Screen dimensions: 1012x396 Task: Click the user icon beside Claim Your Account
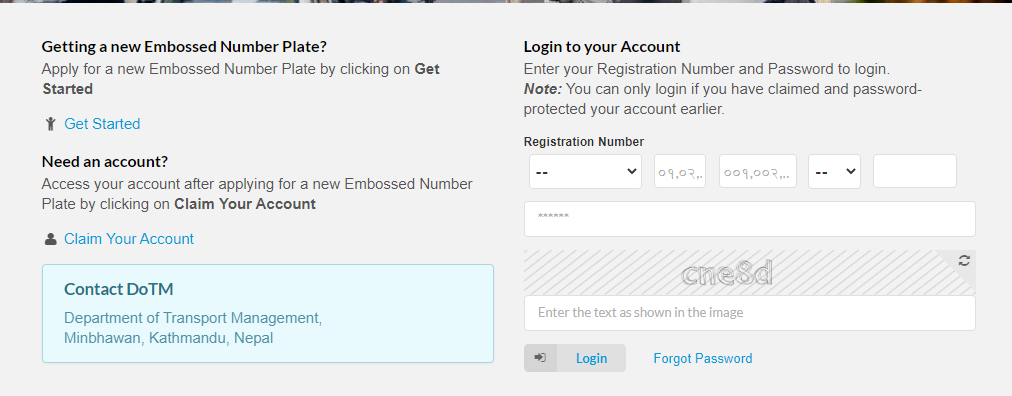[50, 239]
